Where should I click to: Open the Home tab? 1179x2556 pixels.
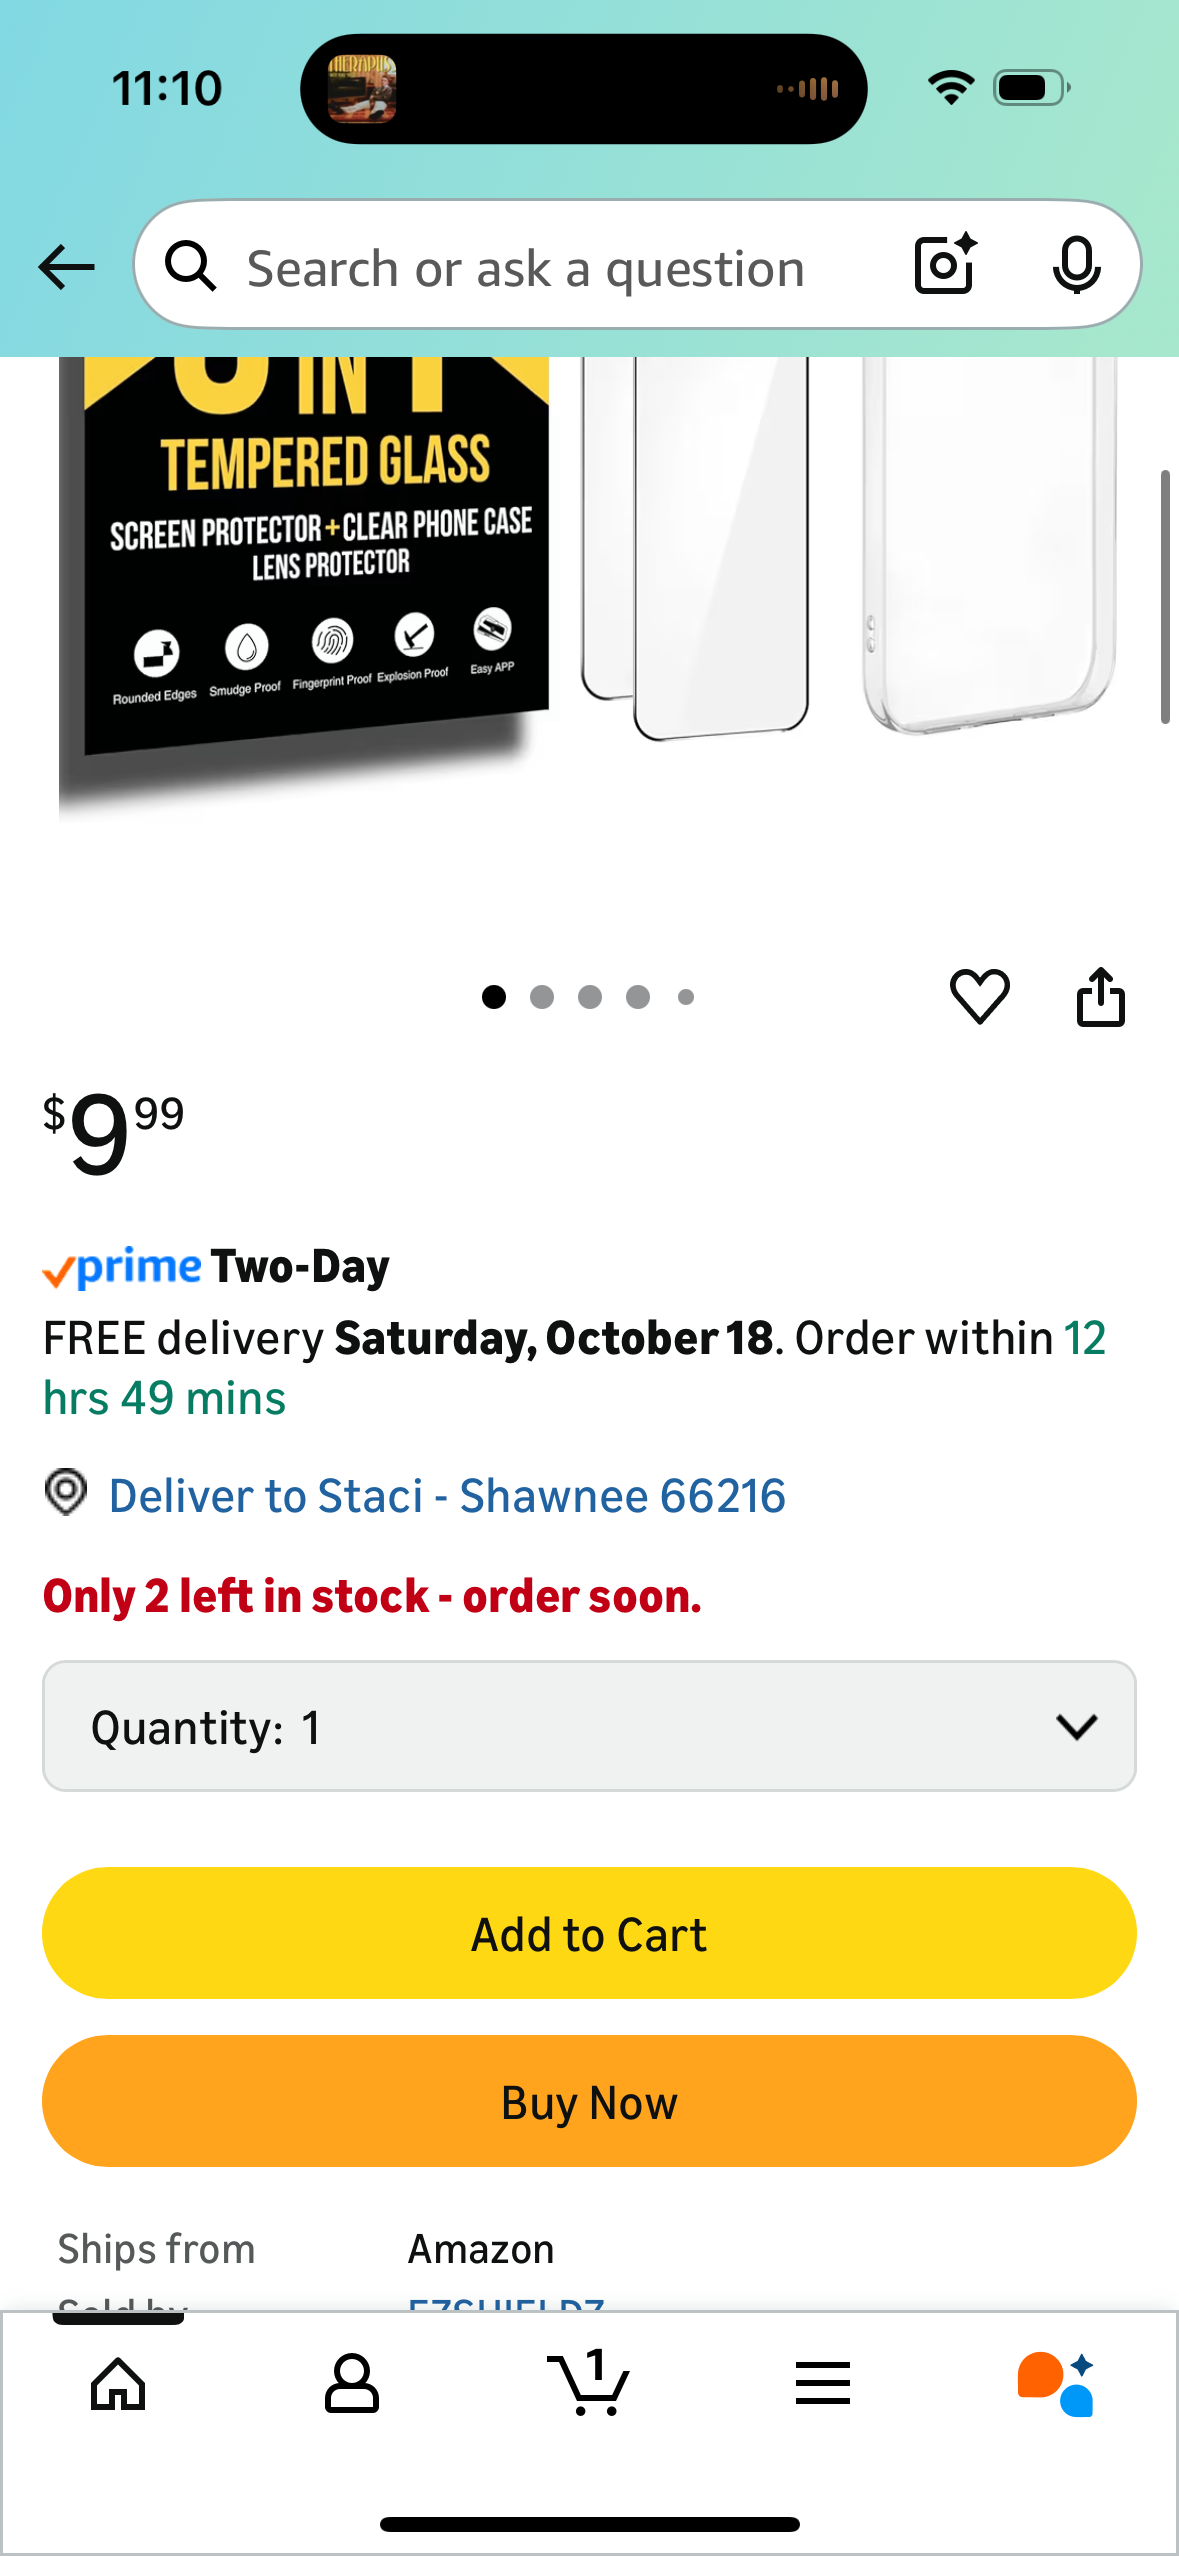[x=118, y=2384]
